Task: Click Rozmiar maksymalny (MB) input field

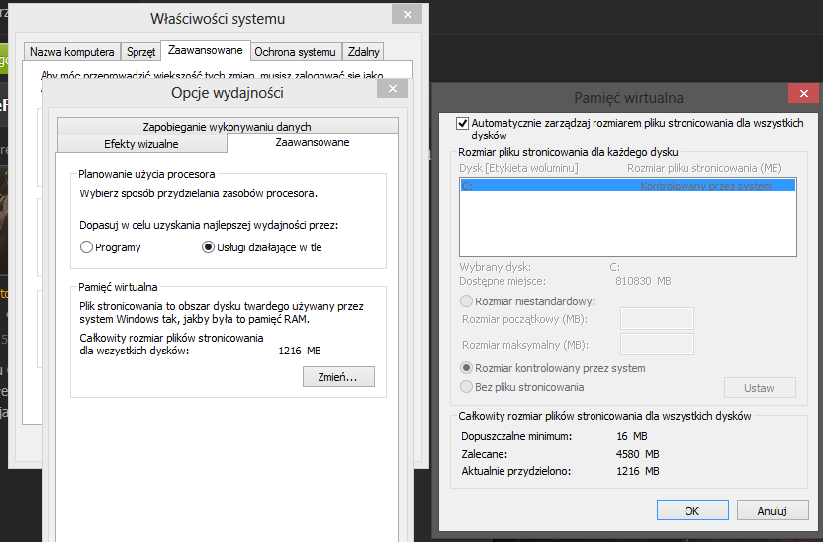Action: click(657, 344)
